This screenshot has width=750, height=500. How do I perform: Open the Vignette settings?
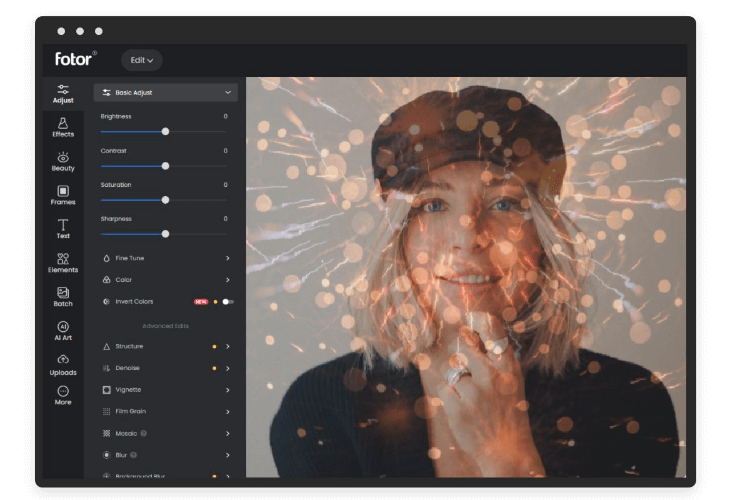[166, 390]
